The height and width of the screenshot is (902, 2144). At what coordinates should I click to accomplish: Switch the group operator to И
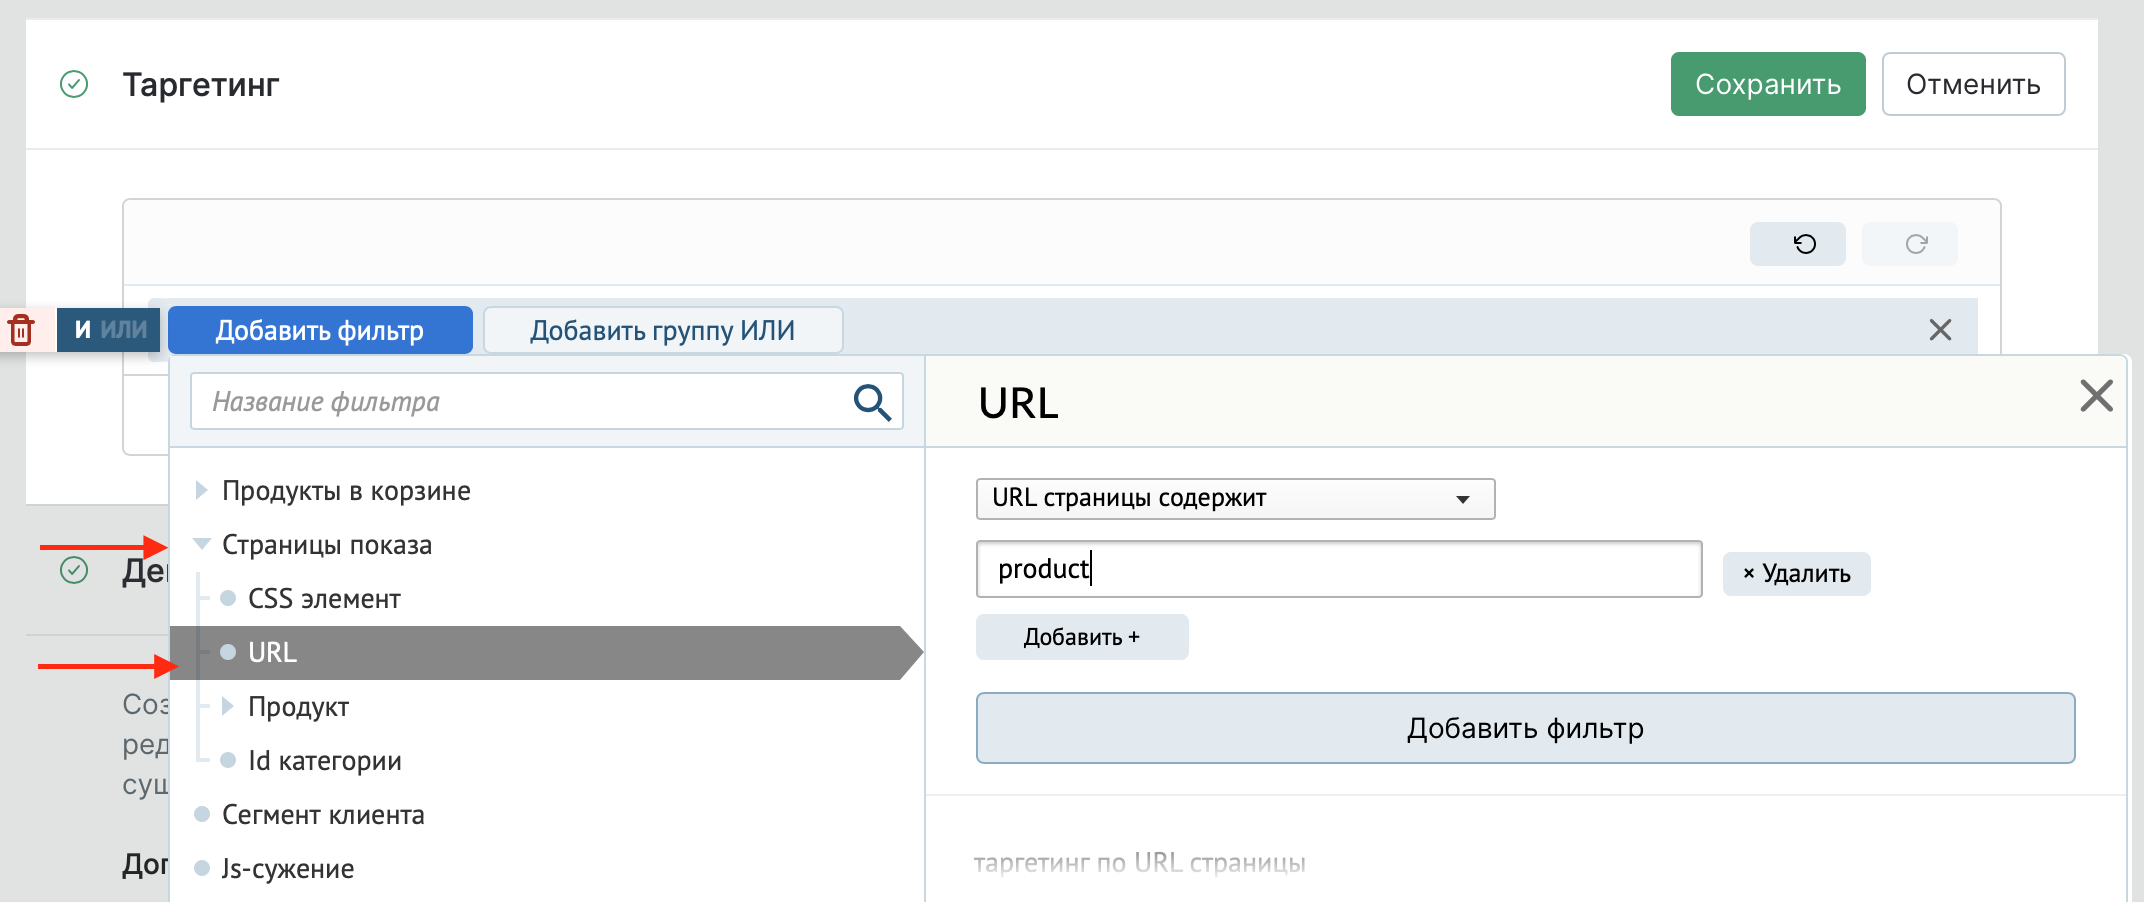(x=83, y=330)
